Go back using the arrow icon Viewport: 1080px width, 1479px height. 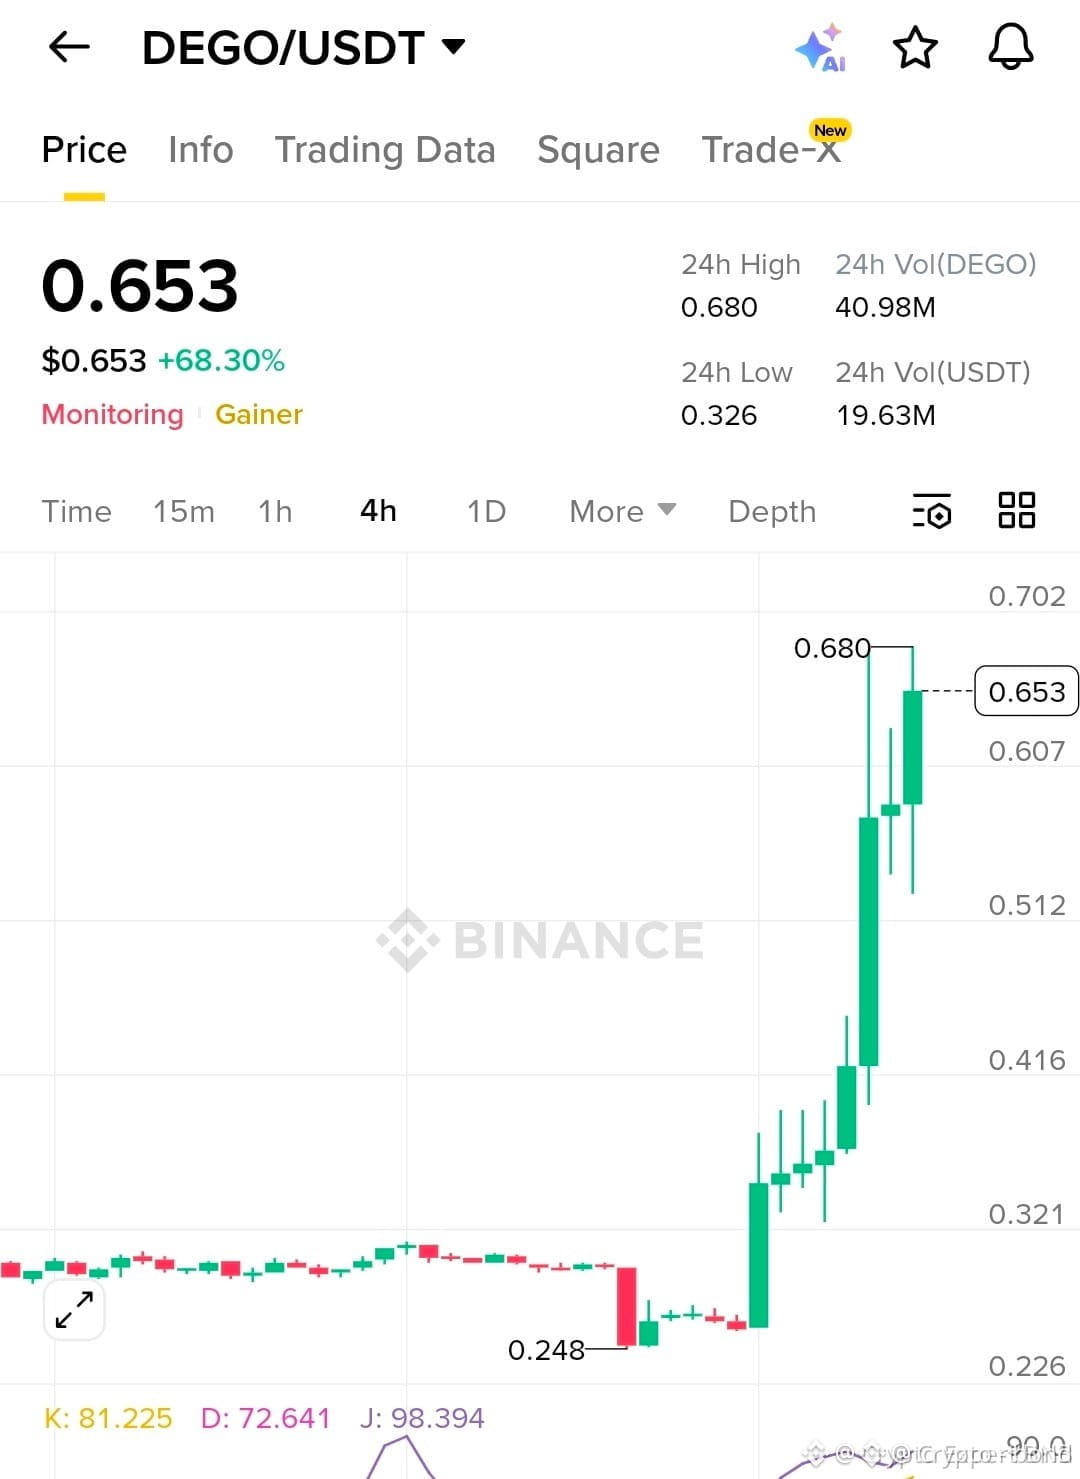point(69,47)
